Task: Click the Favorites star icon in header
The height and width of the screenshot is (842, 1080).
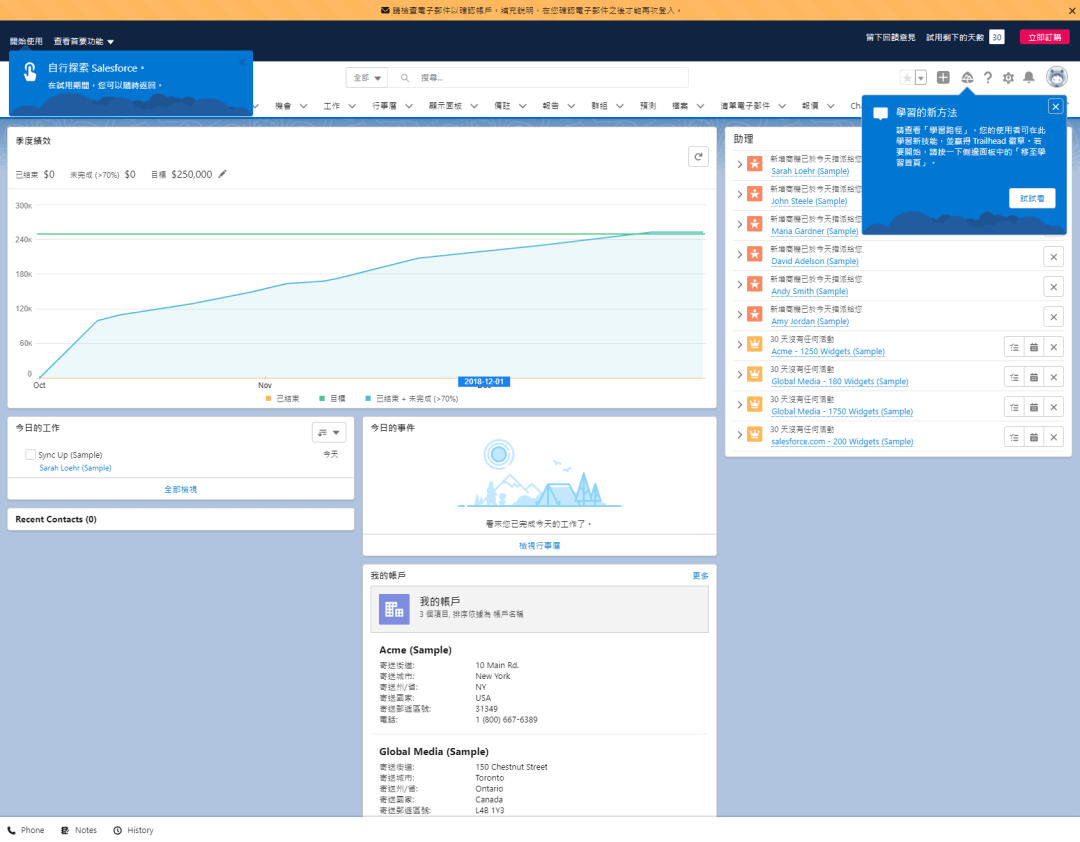Action: coord(907,78)
